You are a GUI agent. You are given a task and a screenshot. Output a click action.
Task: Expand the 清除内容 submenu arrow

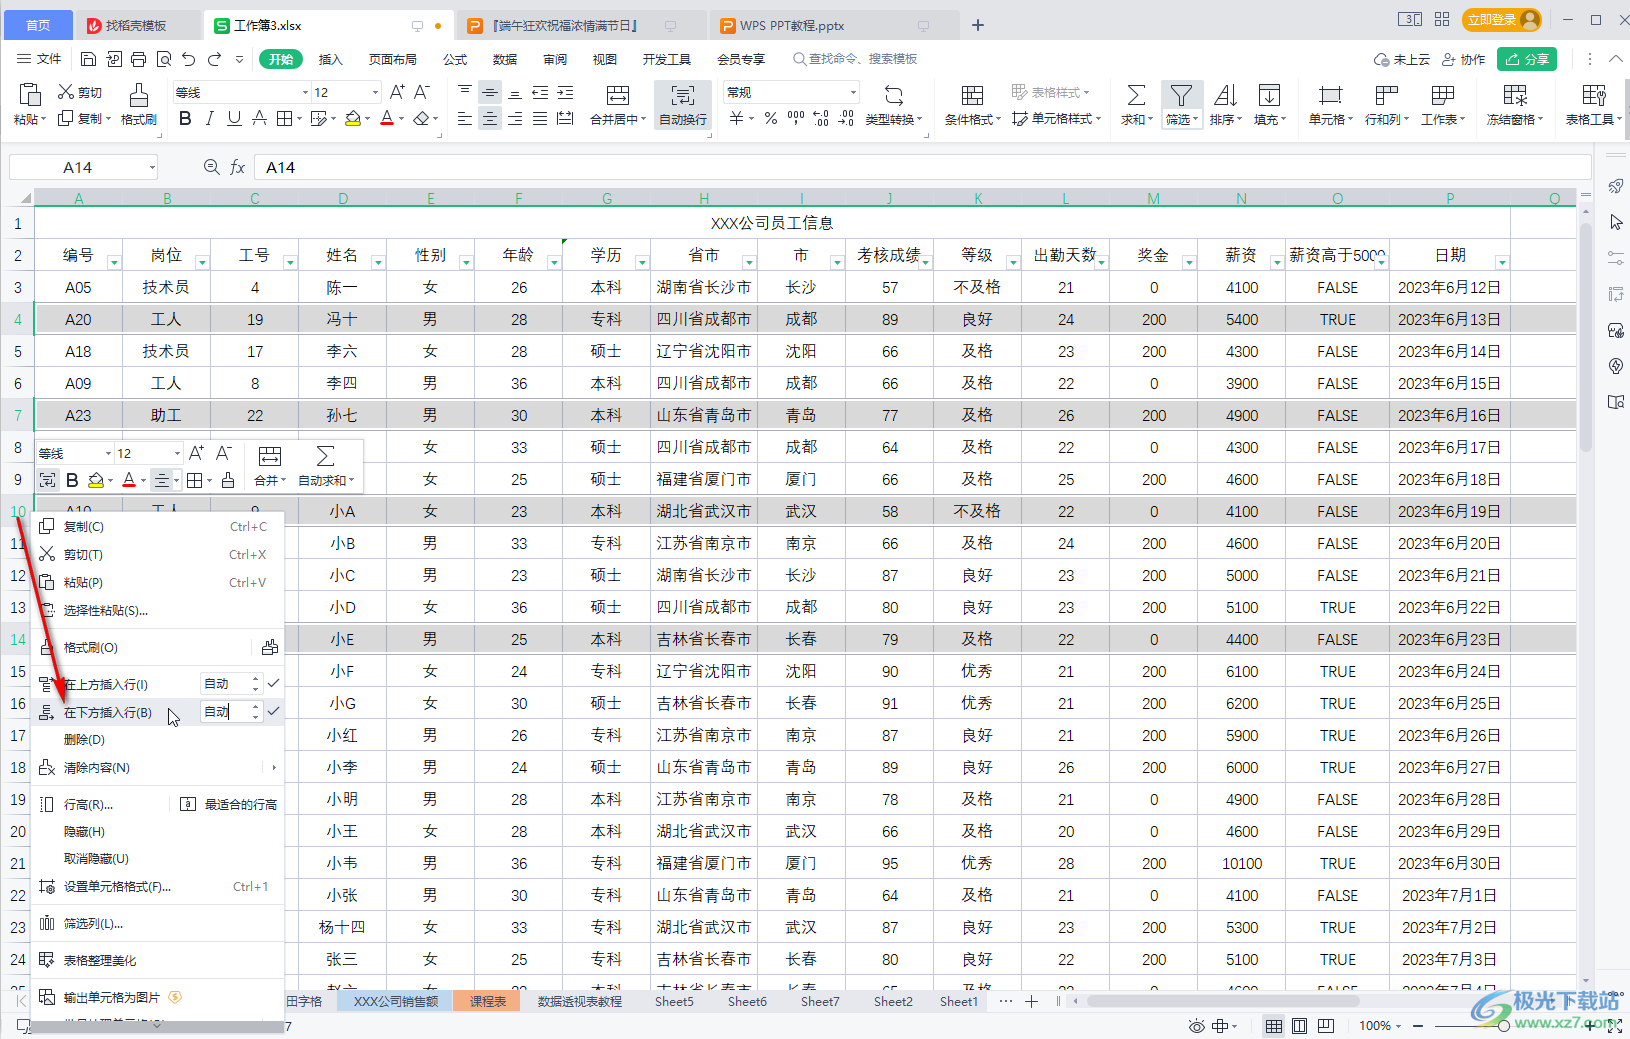click(274, 768)
